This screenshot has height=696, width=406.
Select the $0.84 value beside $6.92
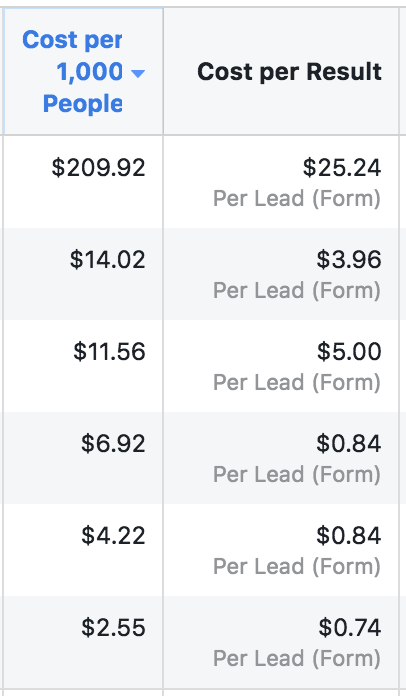tap(349, 443)
